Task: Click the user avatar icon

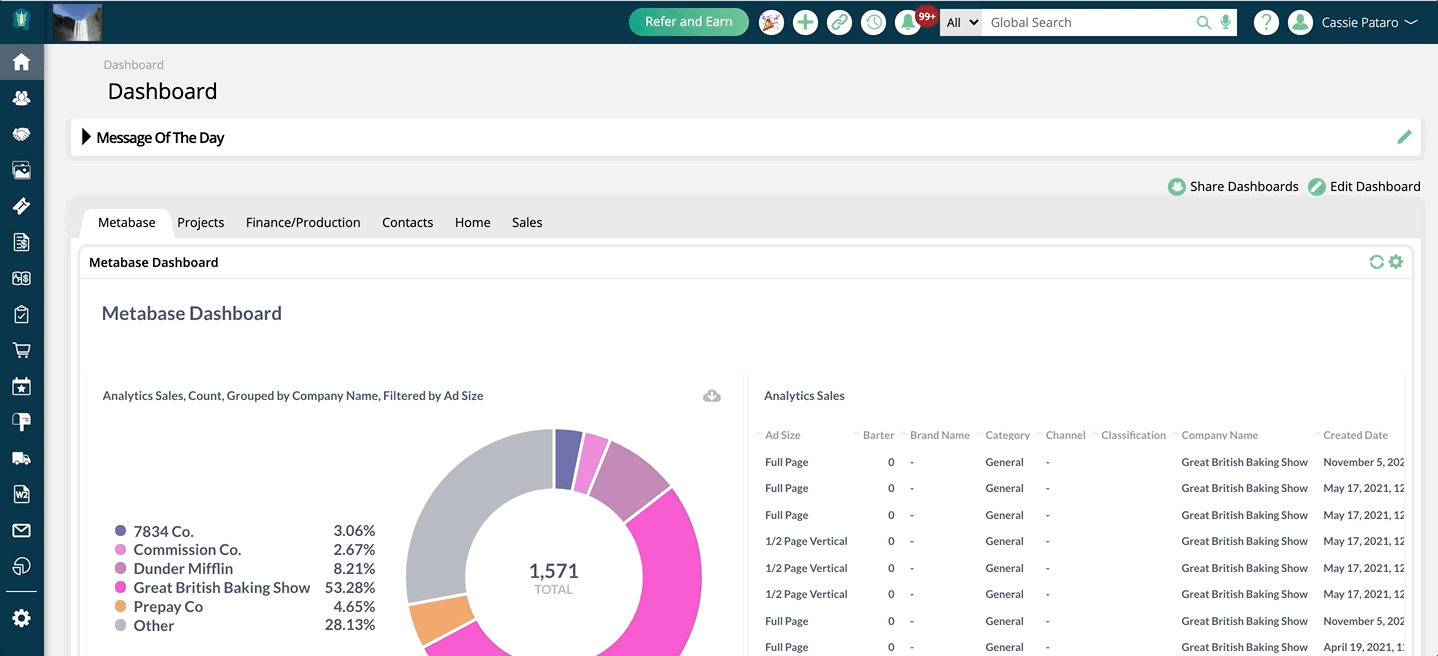Action: 1300,22
